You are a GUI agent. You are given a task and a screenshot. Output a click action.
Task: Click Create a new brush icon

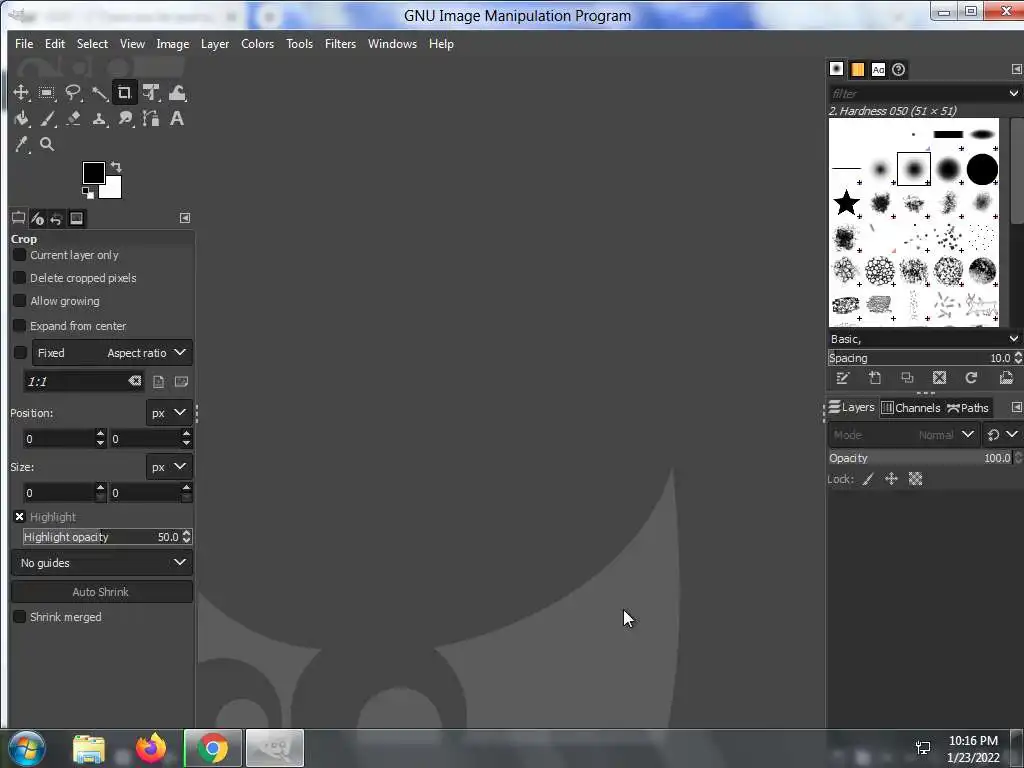[x=875, y=377]
